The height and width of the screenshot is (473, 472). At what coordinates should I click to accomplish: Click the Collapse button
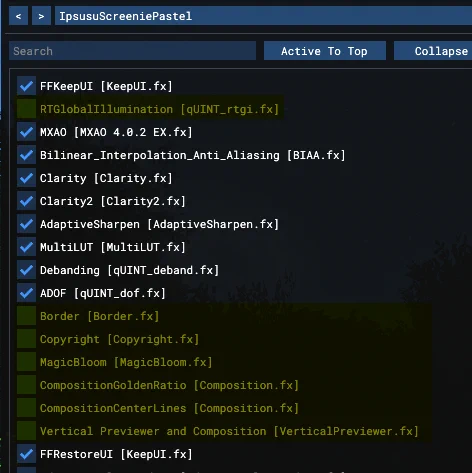pyautogui.click(x=433, y=51)
